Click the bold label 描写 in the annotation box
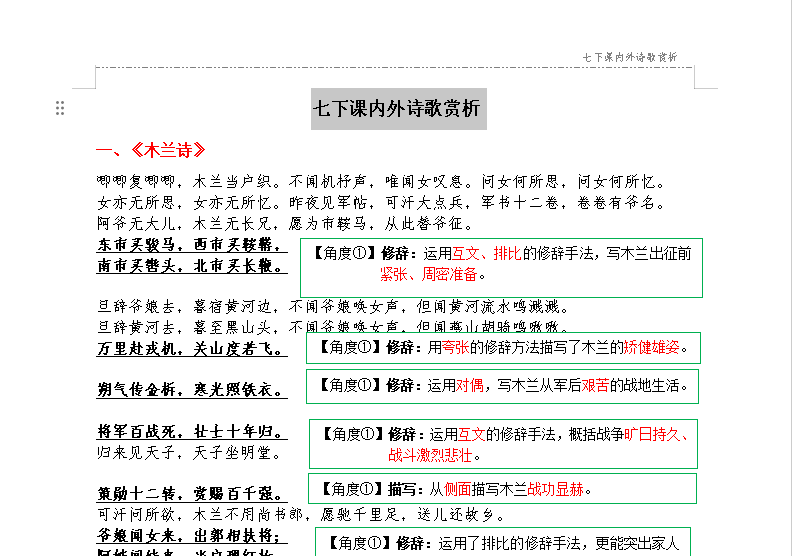This screenshot has width=792, height=556. point(402,489)
